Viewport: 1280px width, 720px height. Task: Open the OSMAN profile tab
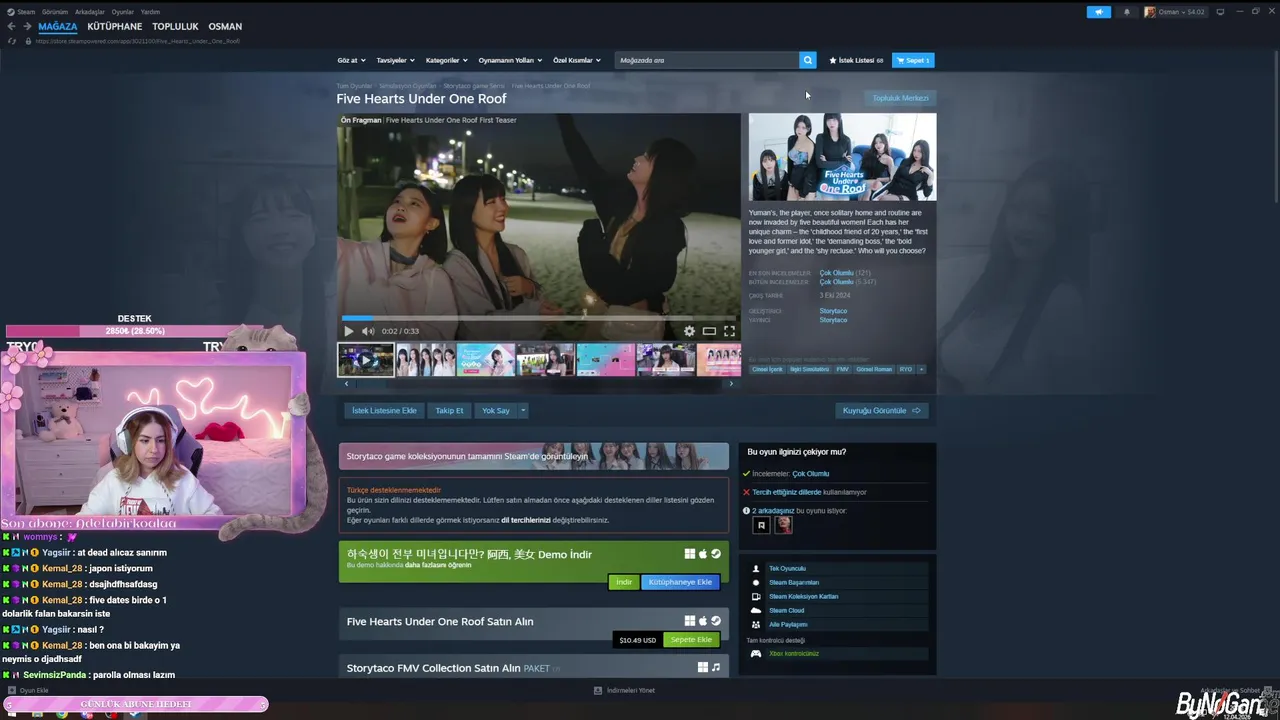click(225, 27)
